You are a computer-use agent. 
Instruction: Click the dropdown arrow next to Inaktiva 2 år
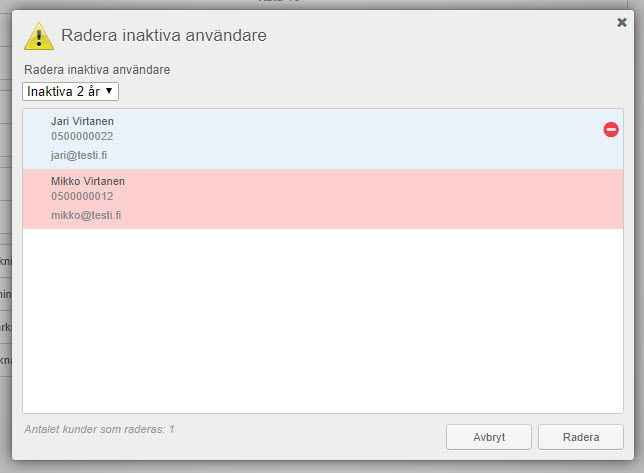pyautogui.click(x=109, y=90)
